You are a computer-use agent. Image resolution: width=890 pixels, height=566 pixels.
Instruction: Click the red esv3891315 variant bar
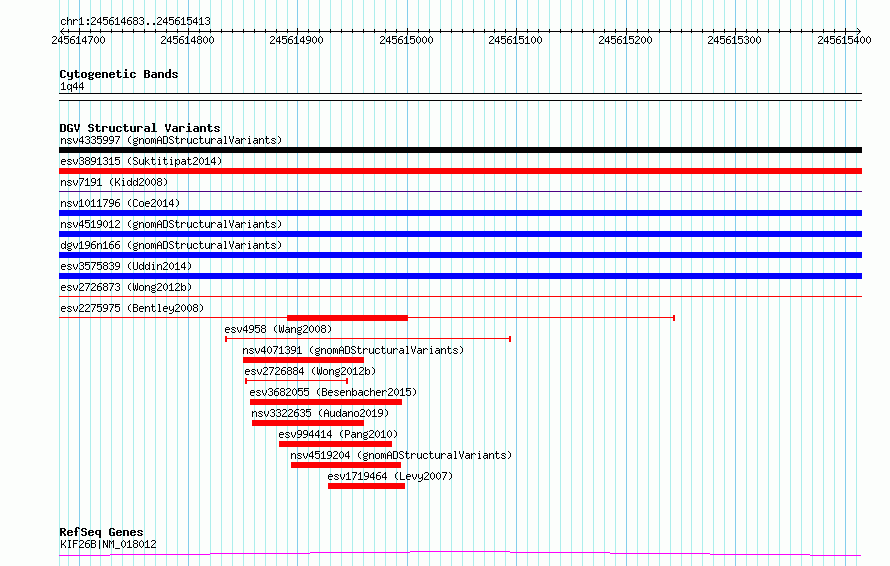click(x=460, y=171)
